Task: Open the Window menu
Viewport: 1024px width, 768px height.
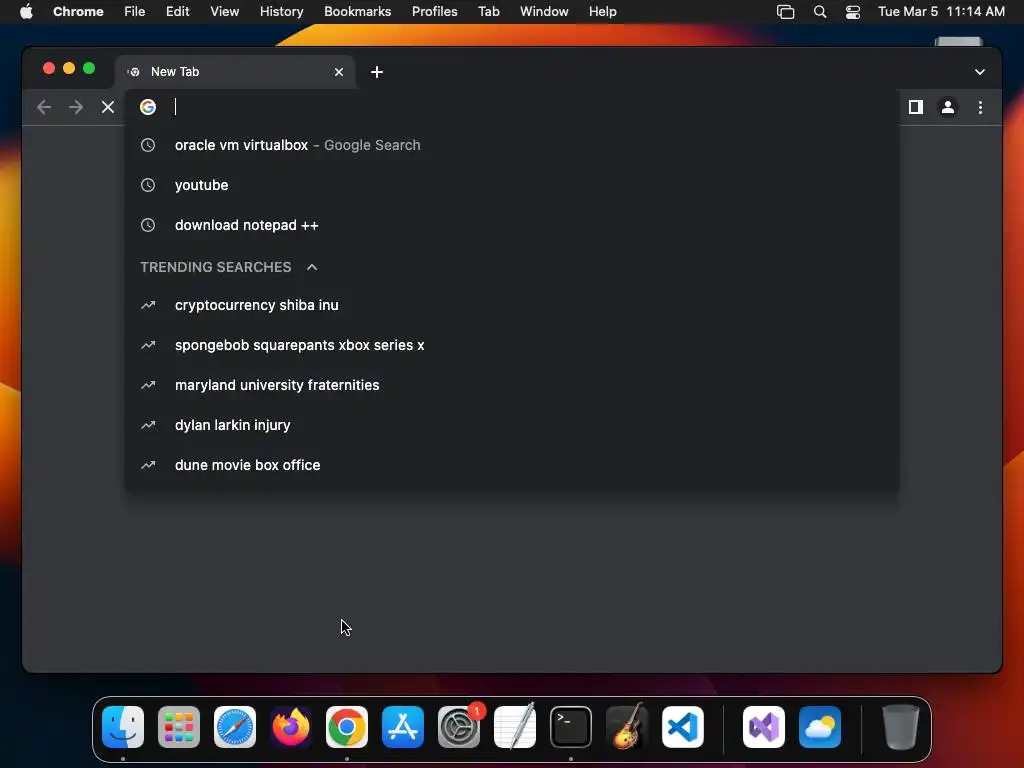Action: pyautogui.click(x=544, y=12)
